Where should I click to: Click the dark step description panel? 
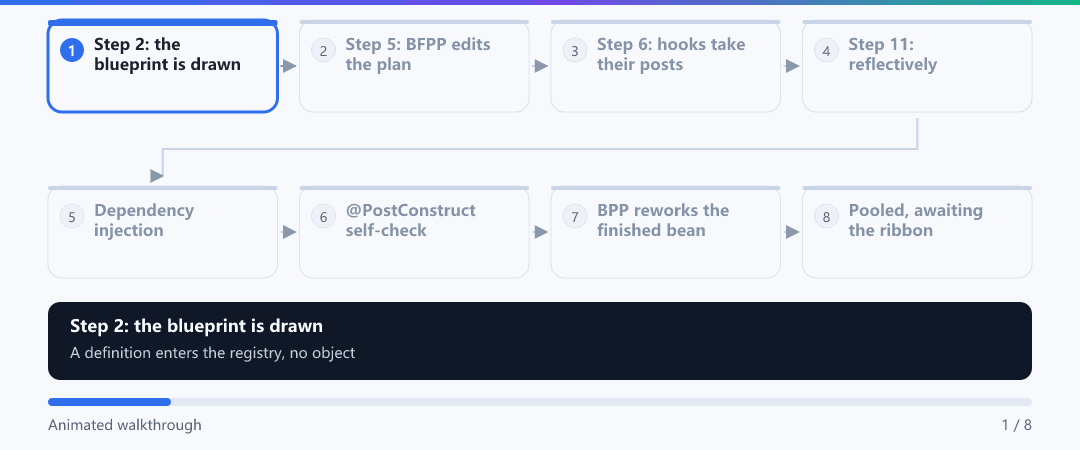point(540,340)
